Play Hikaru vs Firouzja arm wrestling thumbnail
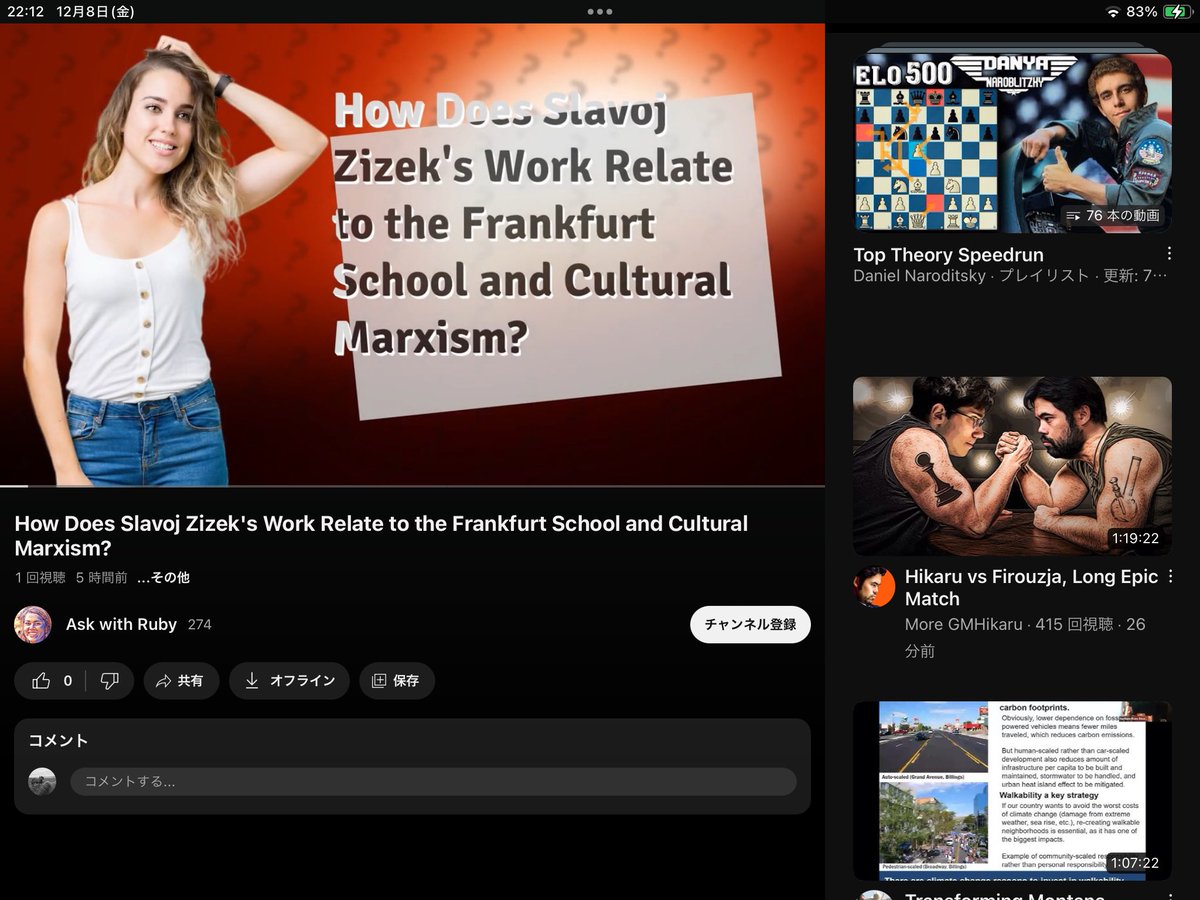 pyautogui.click(x=1012, y=466)
